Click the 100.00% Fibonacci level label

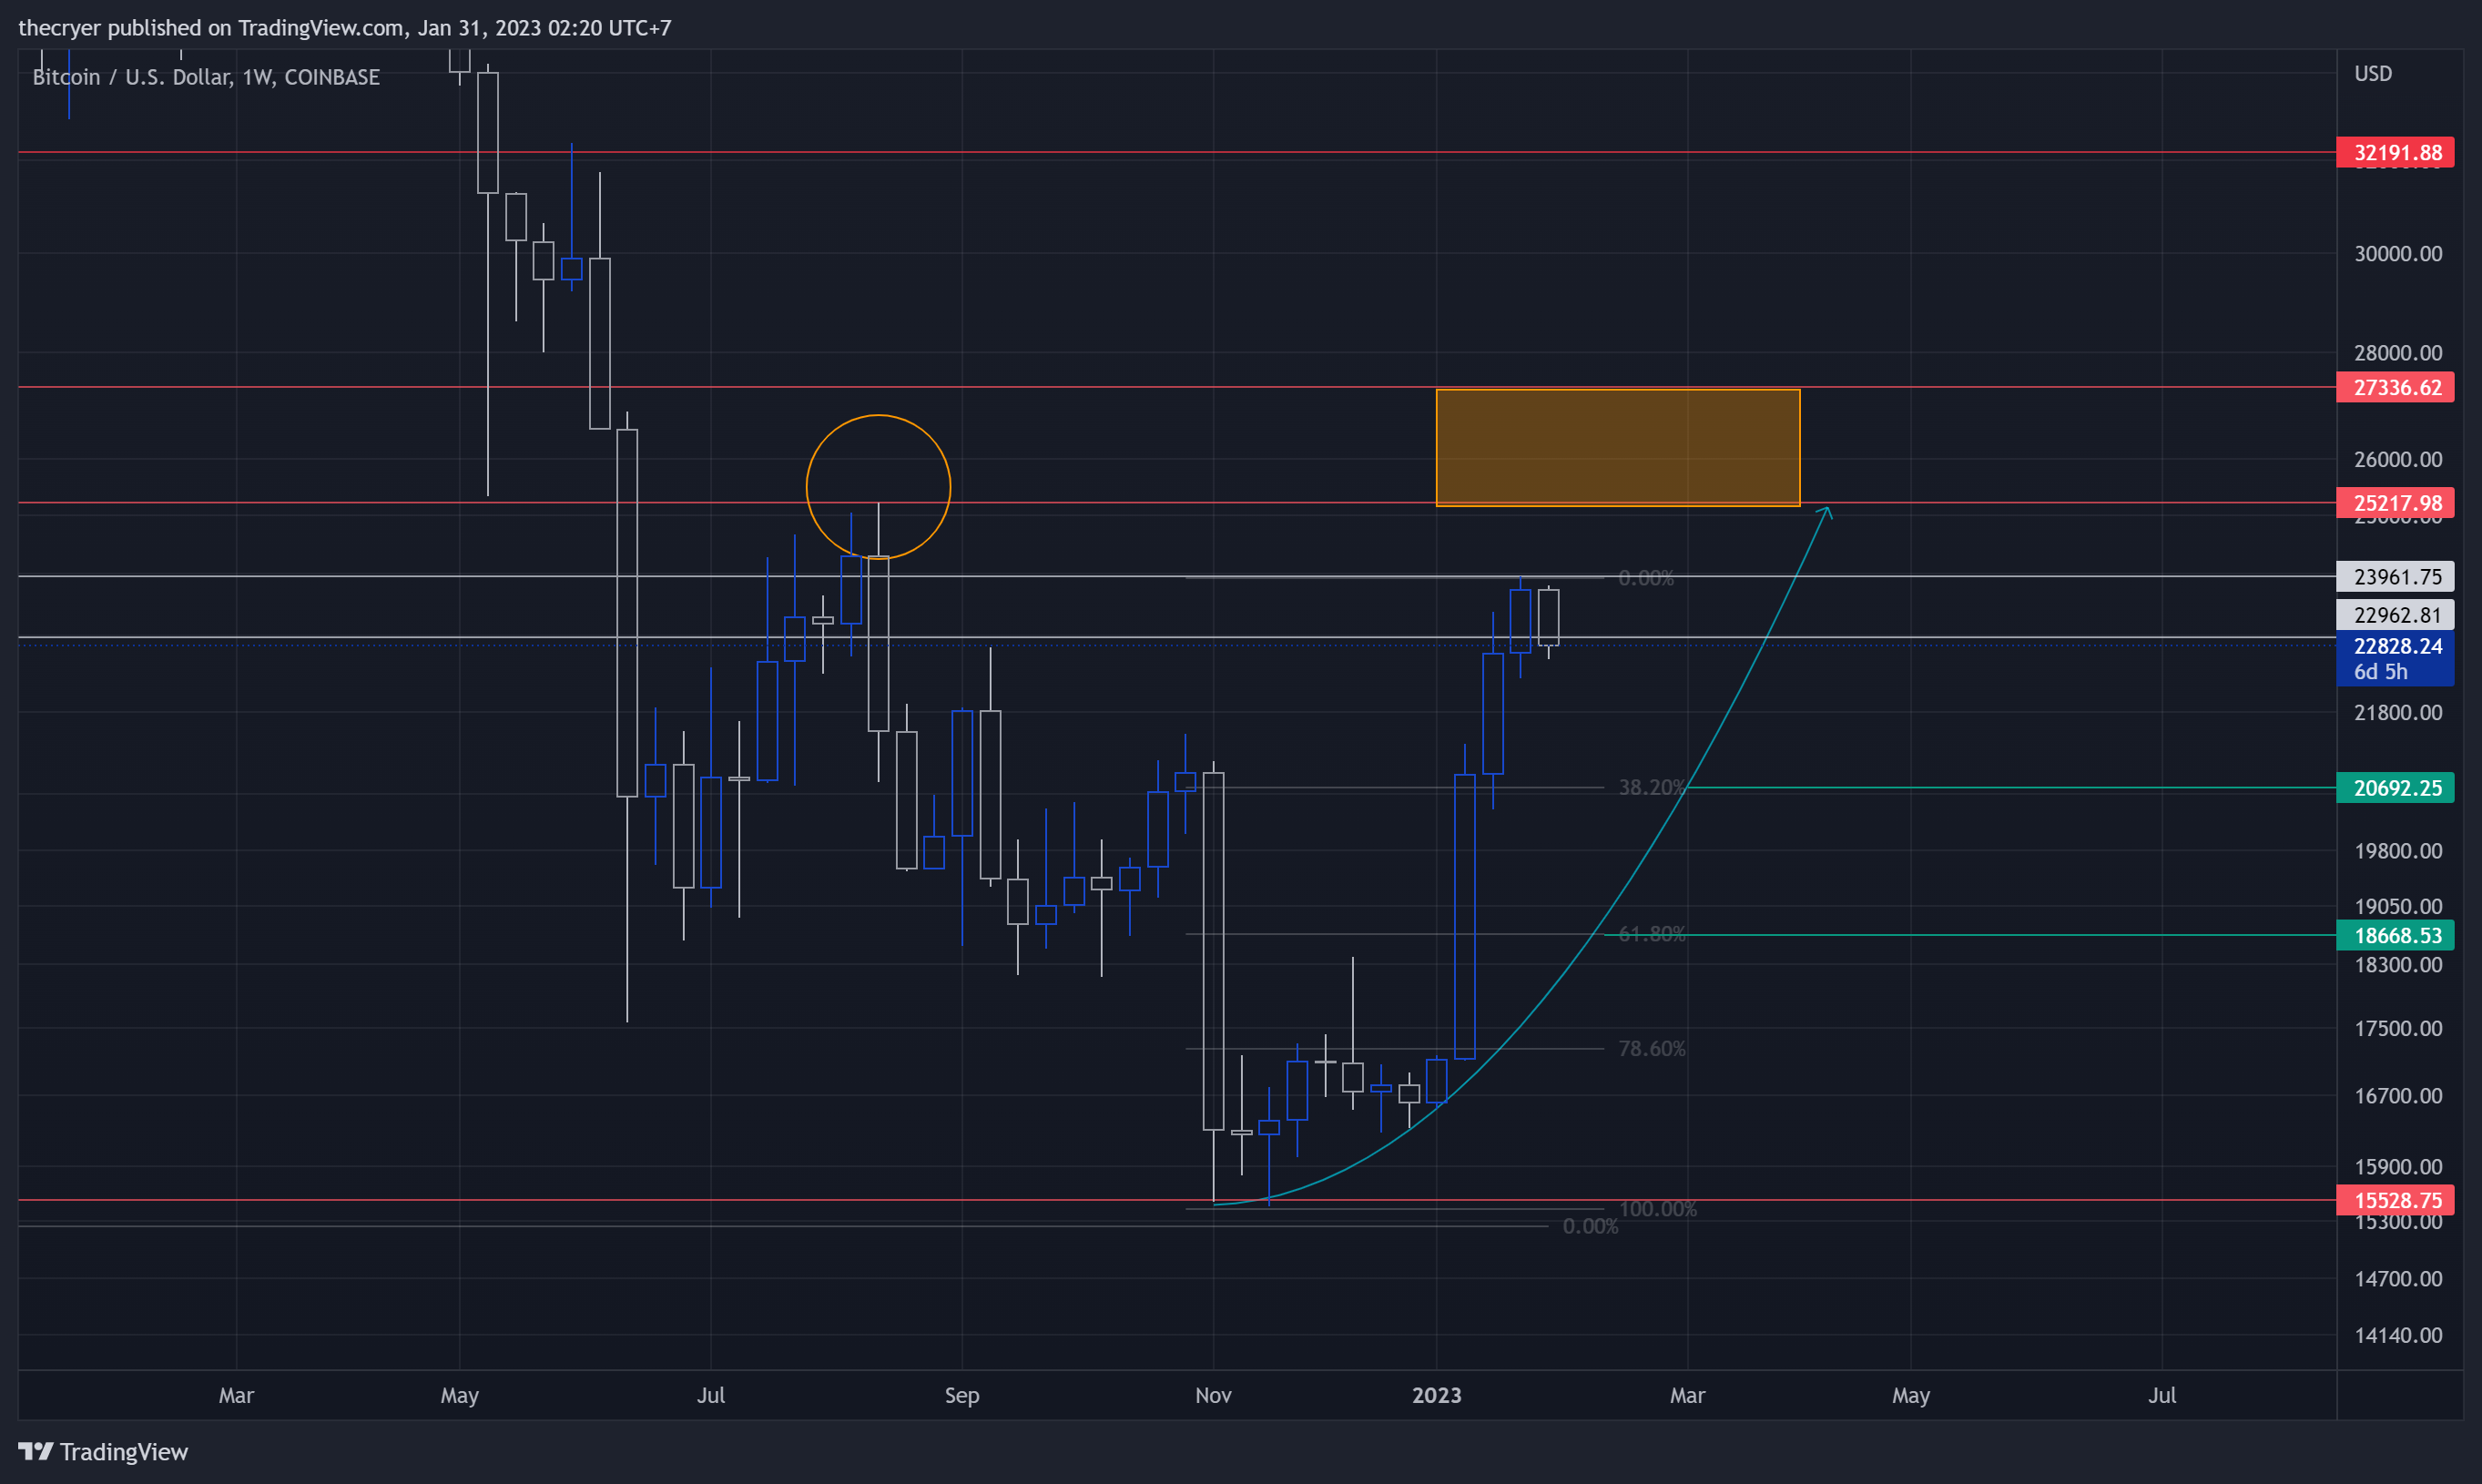[1657, 1209]
